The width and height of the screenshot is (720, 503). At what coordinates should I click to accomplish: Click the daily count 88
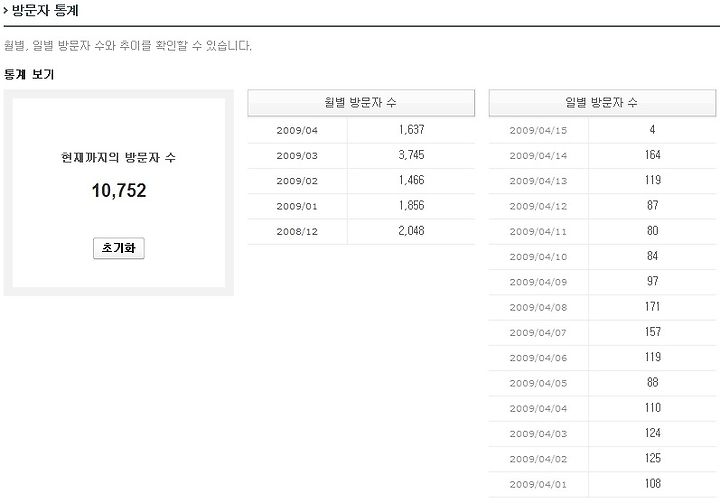(652, 383)
